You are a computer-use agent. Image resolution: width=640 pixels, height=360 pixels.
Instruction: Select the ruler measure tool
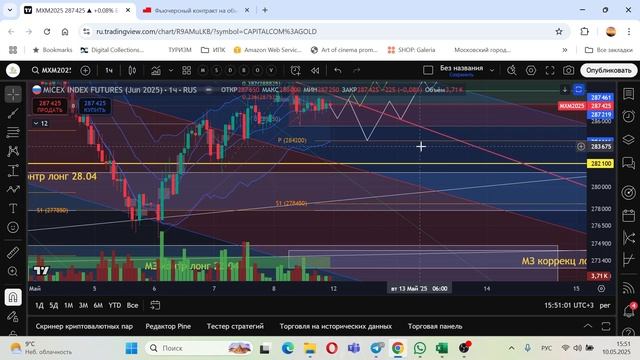tap(13, 253)
